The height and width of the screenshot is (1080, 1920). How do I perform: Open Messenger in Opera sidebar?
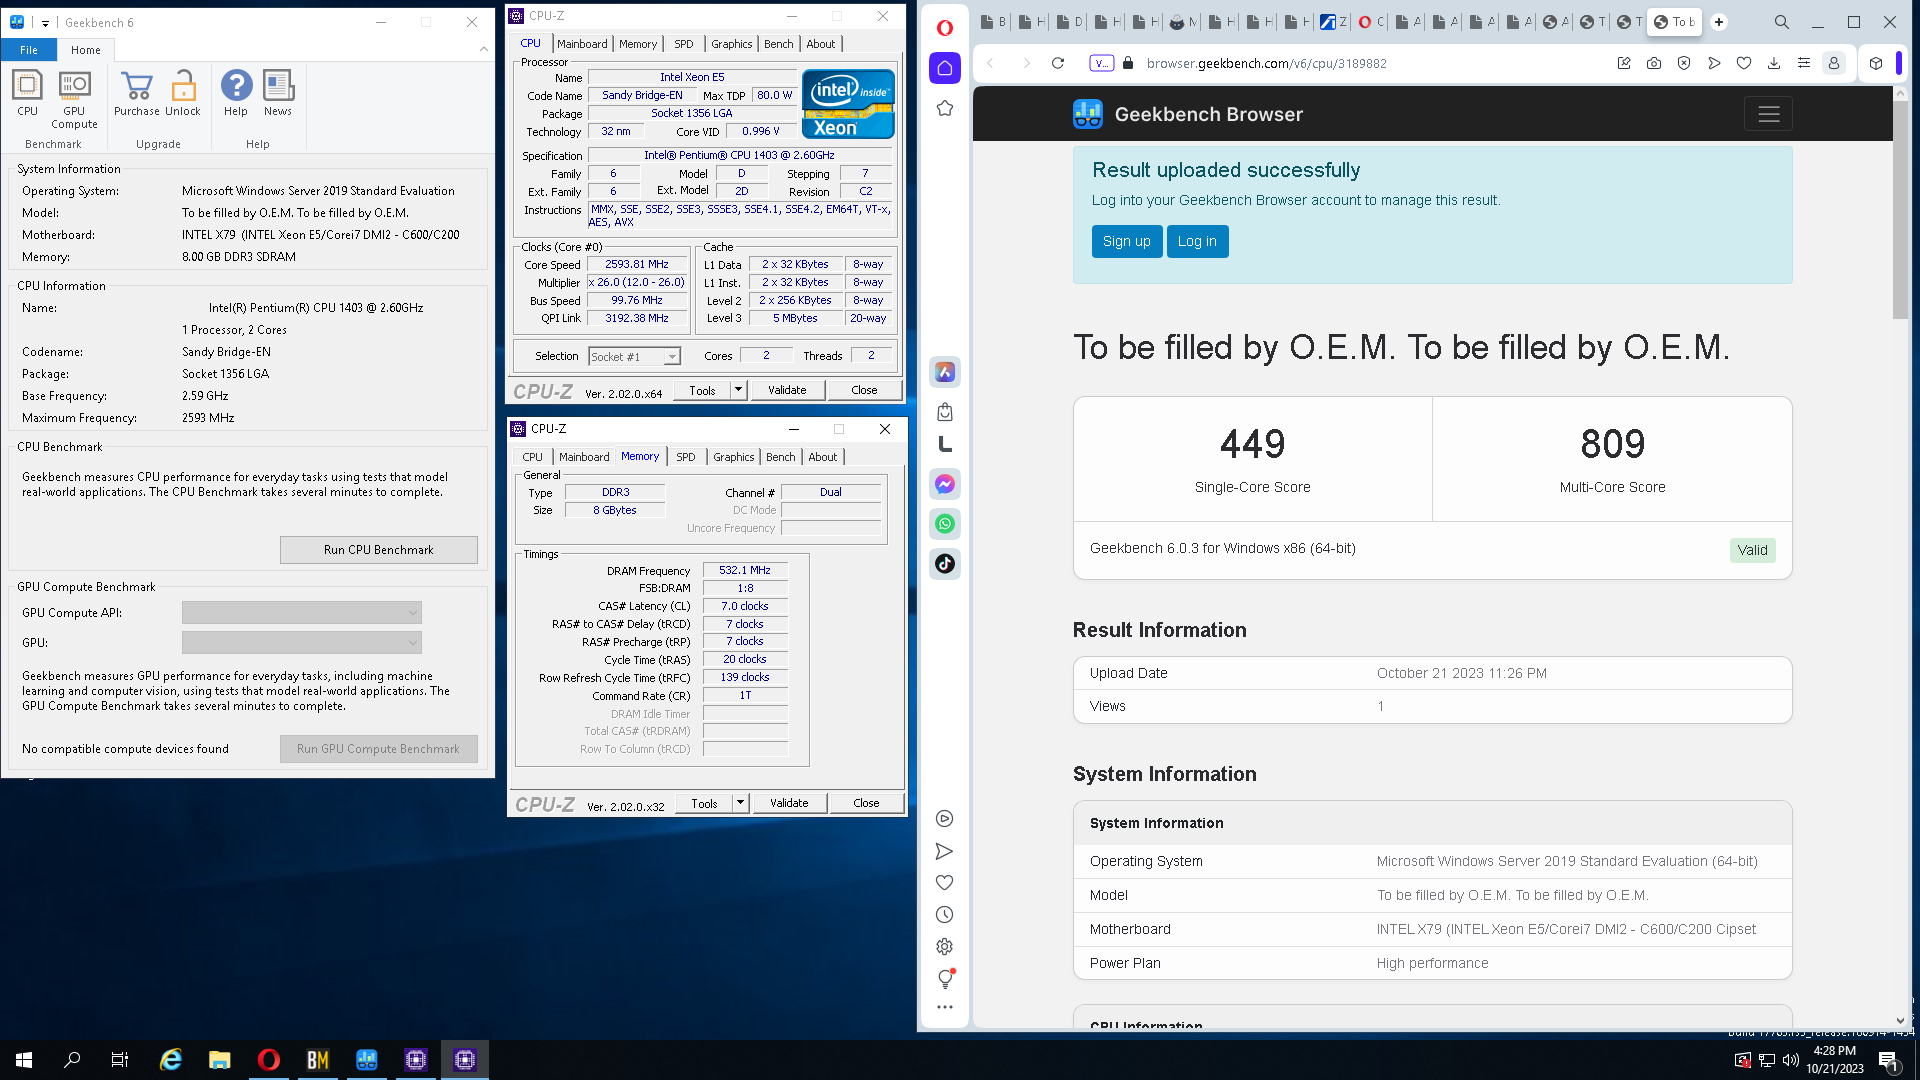click(x=945, y=484)
